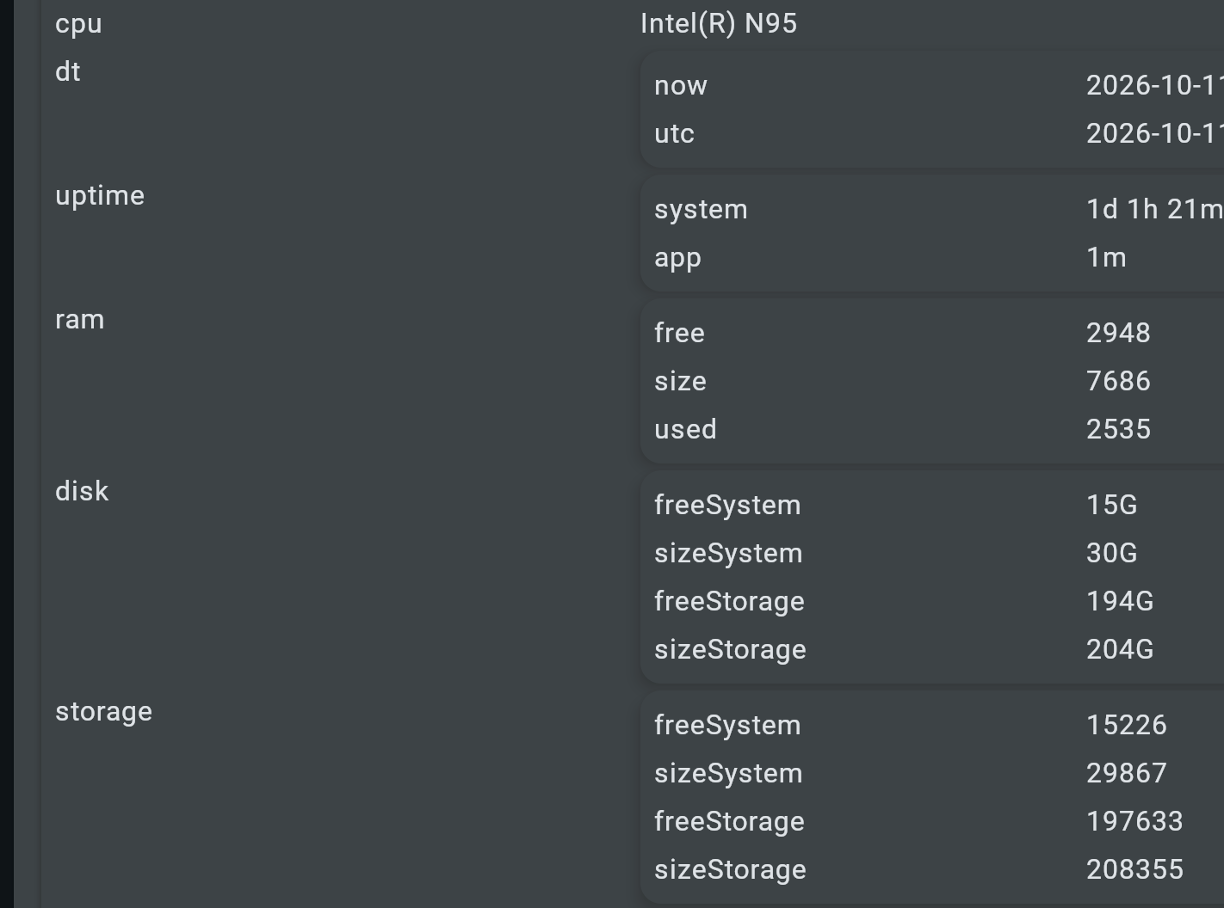Select the storage row label

tap(104, 712)
